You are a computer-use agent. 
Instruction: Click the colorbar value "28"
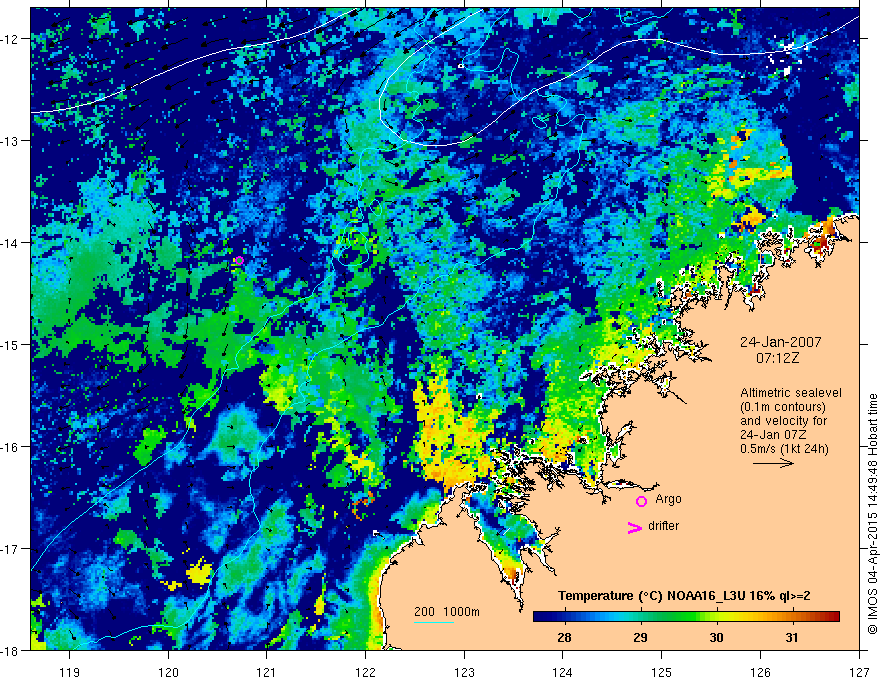click(564, 637)
